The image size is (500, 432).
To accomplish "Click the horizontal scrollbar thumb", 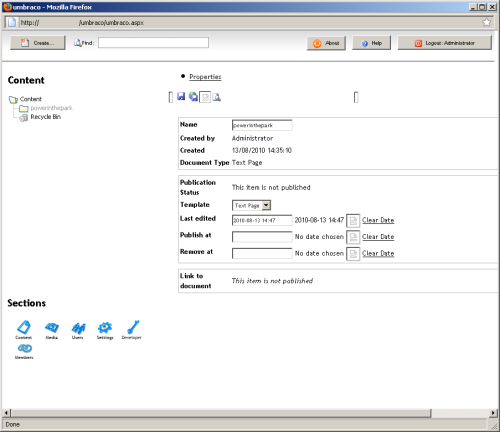I will coord(221,413).
